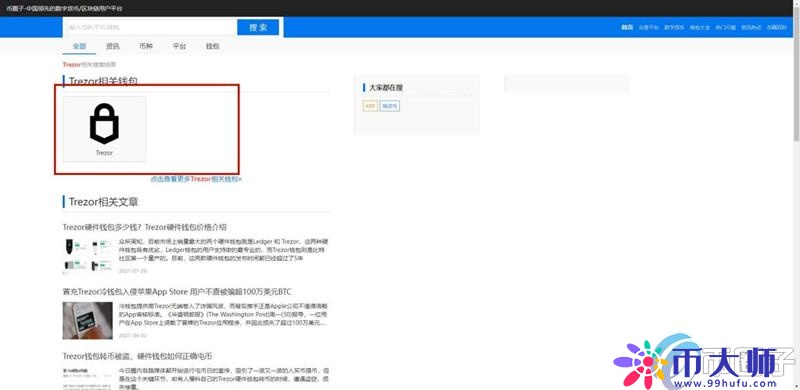Open 钱包大全 in top navigation
Image resolution: width=800 pixels, height=390 pixels.
(x=699, y=27)
